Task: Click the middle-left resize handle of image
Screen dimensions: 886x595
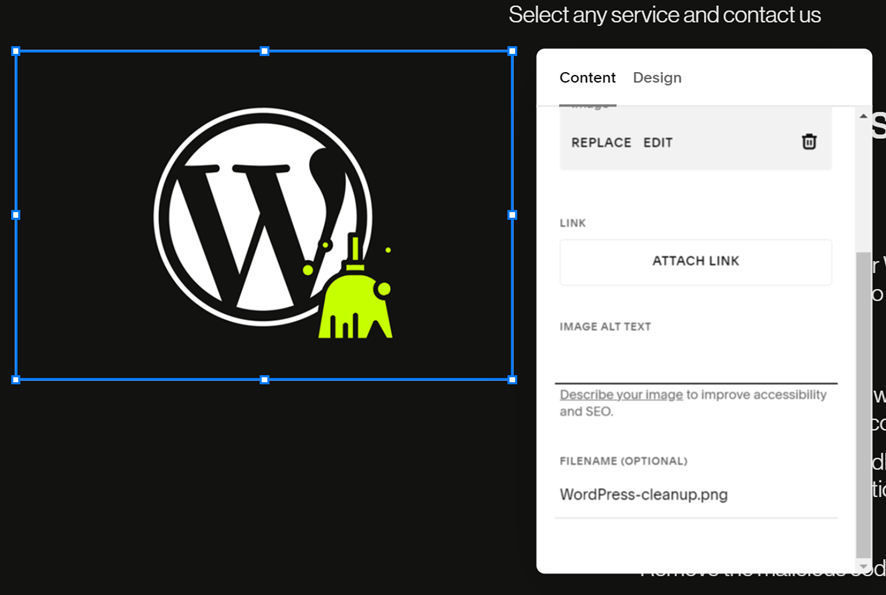Action: pyautogui.click(x=16, y=215)
